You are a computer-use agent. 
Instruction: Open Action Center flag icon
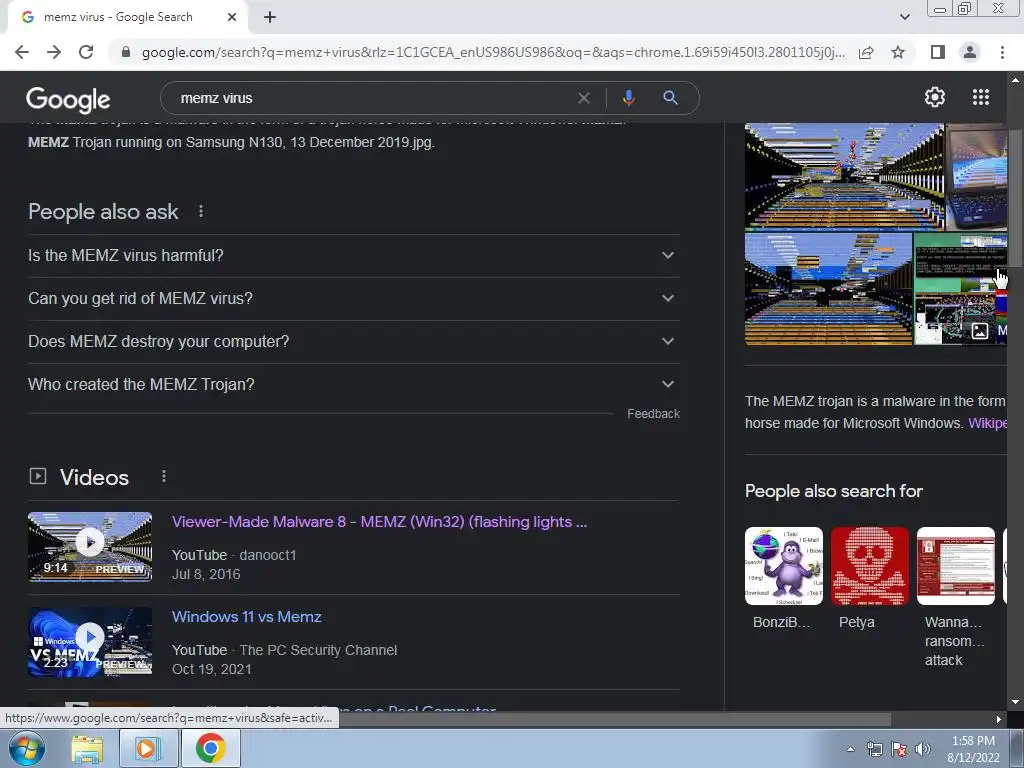click(899, 750)
